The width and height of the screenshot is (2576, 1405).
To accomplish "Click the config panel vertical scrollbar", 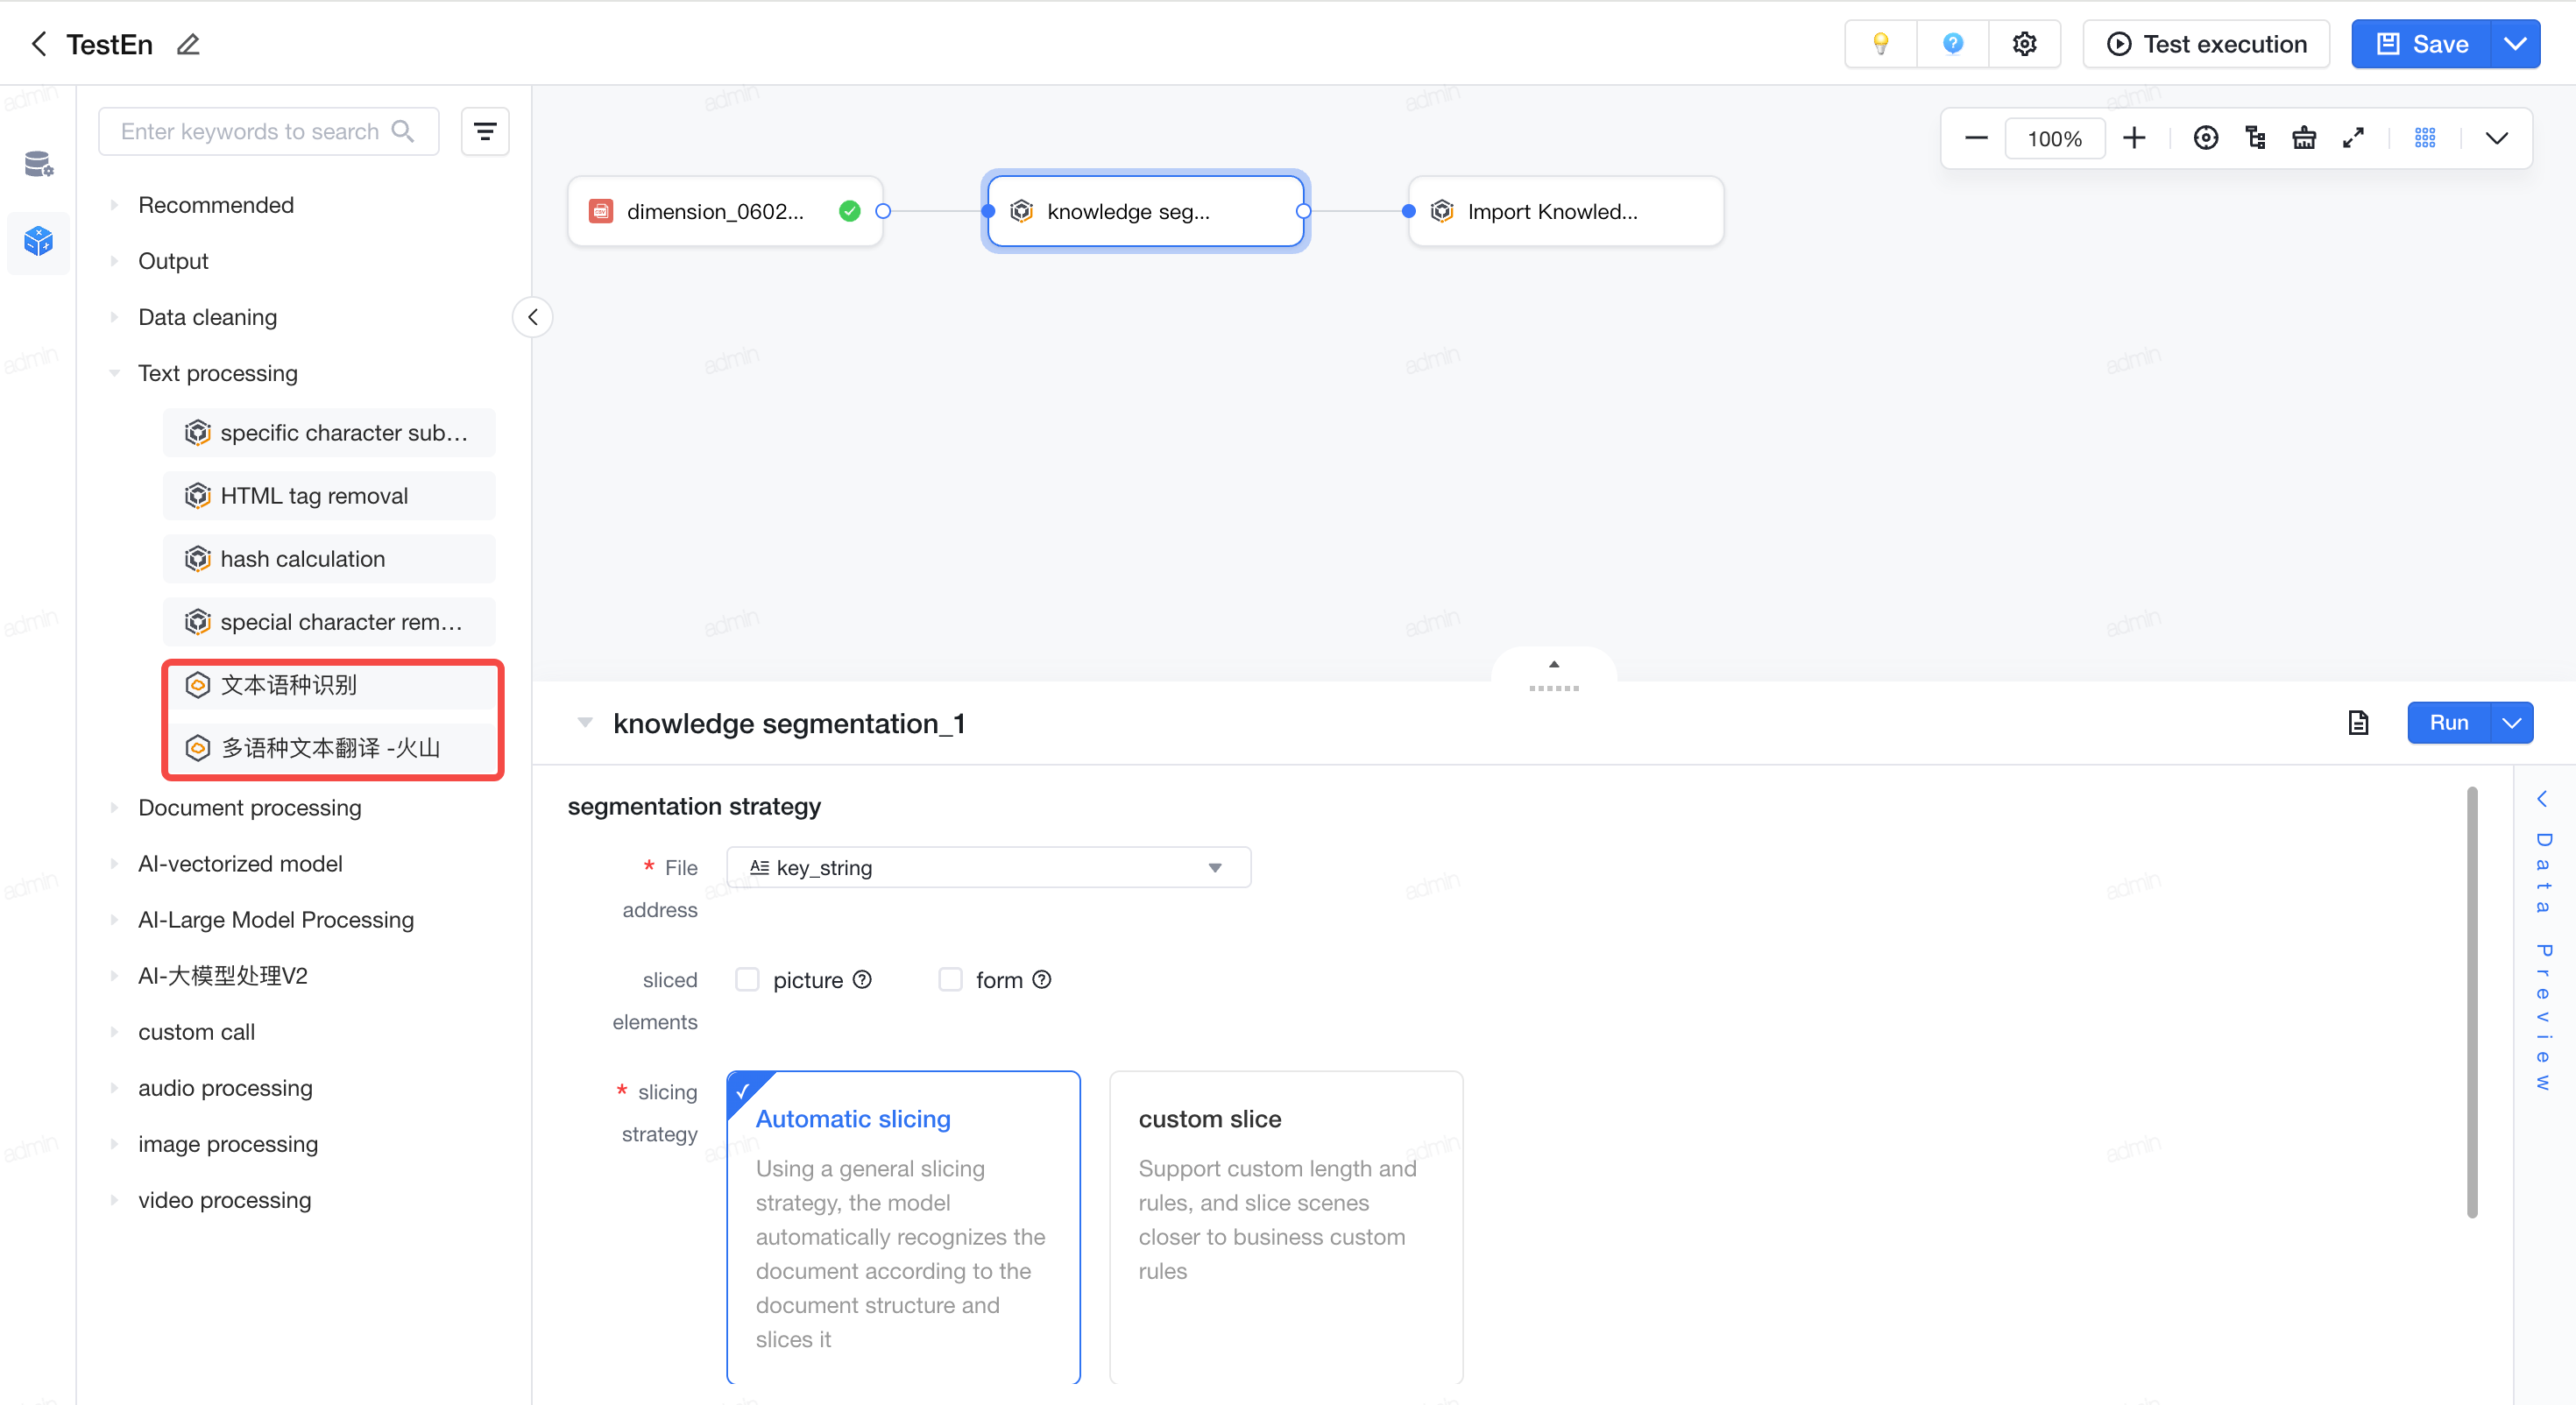I will 2472,1002.
